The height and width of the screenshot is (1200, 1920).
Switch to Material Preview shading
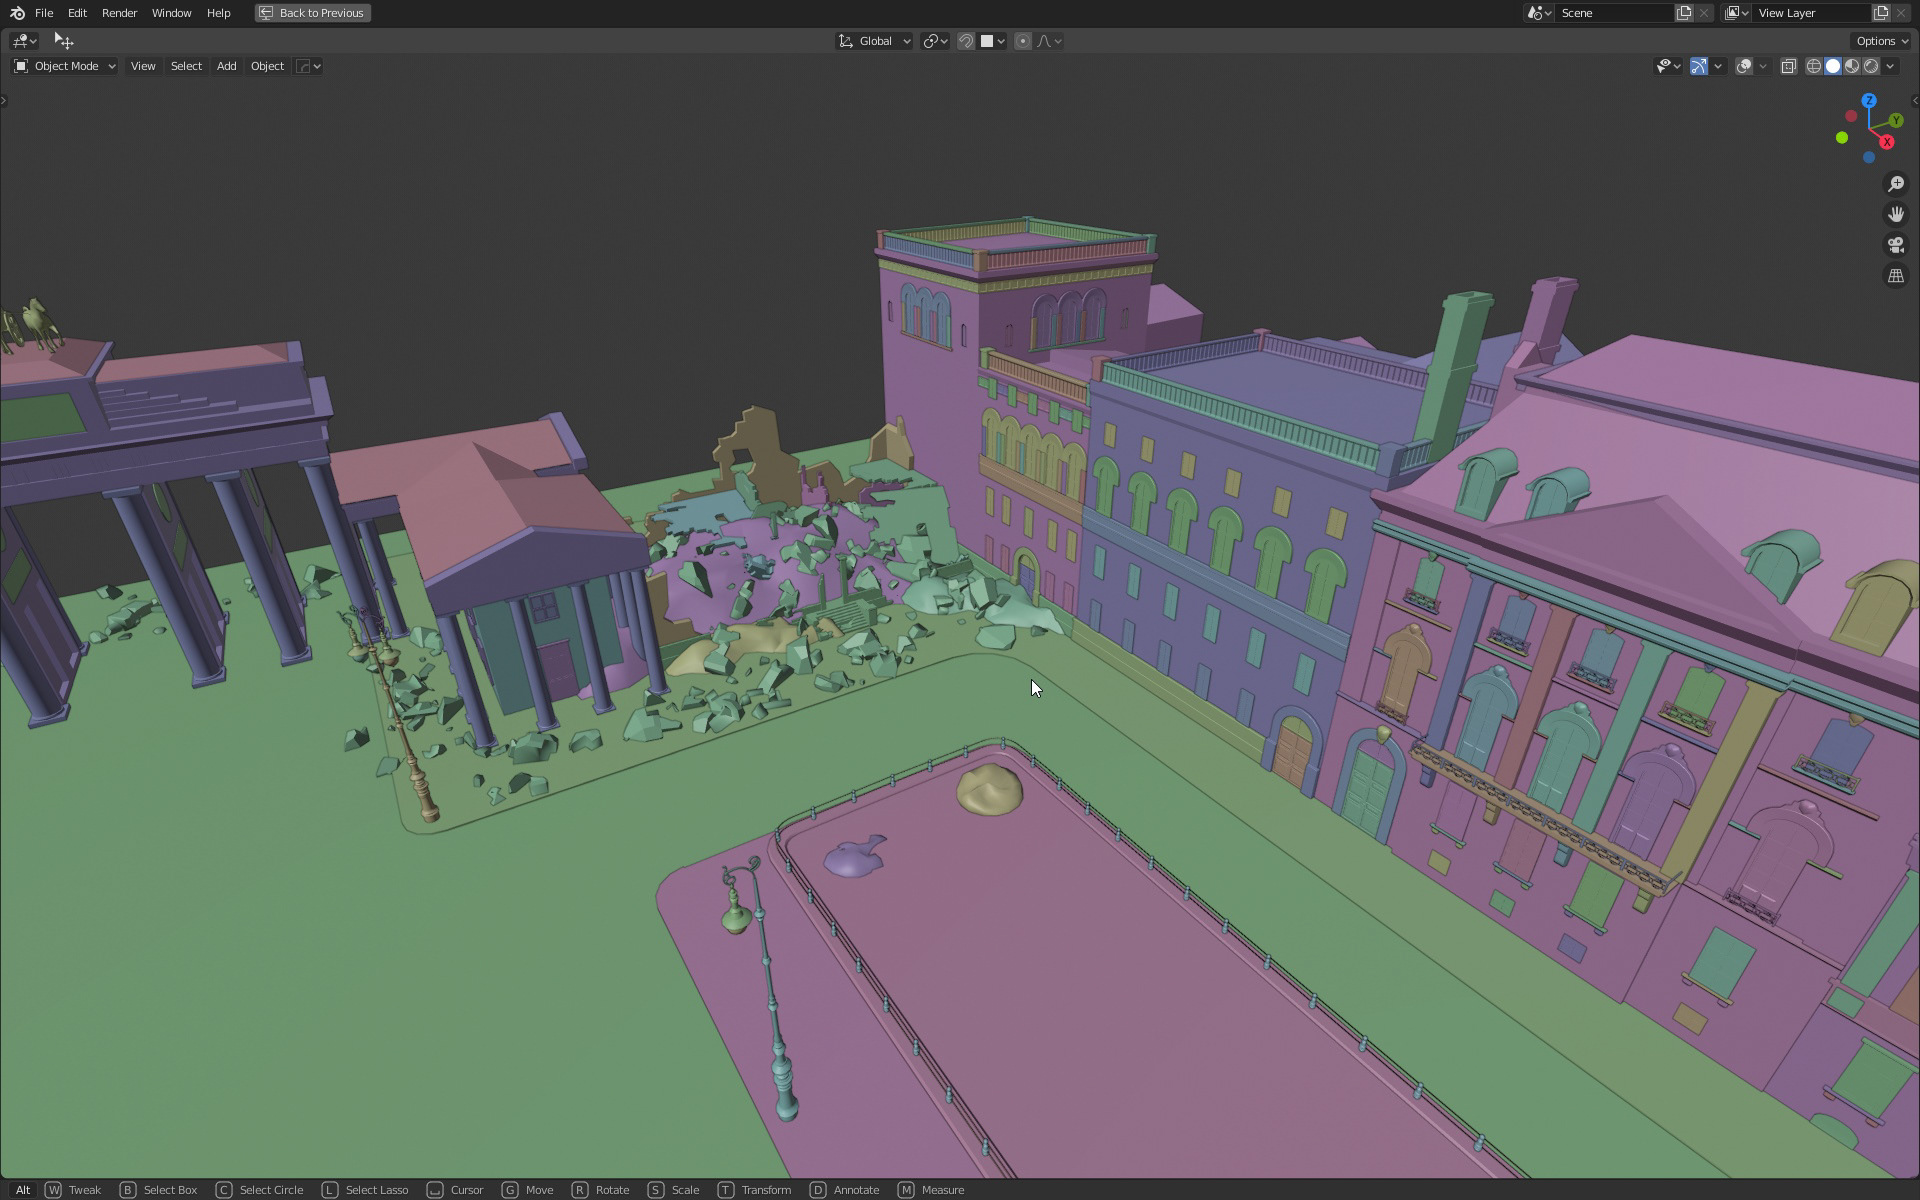[1851, 65]
